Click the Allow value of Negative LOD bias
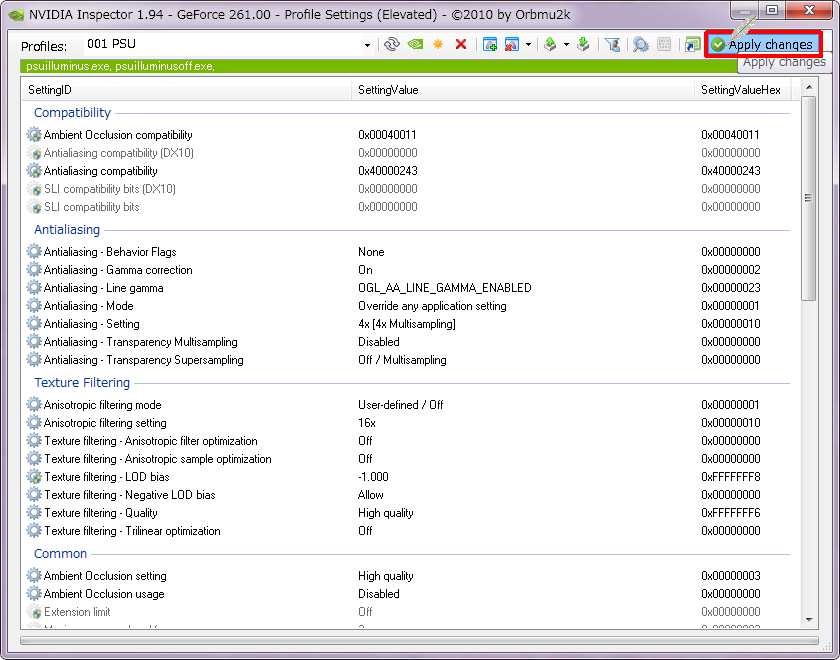Viewport: 840px width, 660px height. [371, 494]
